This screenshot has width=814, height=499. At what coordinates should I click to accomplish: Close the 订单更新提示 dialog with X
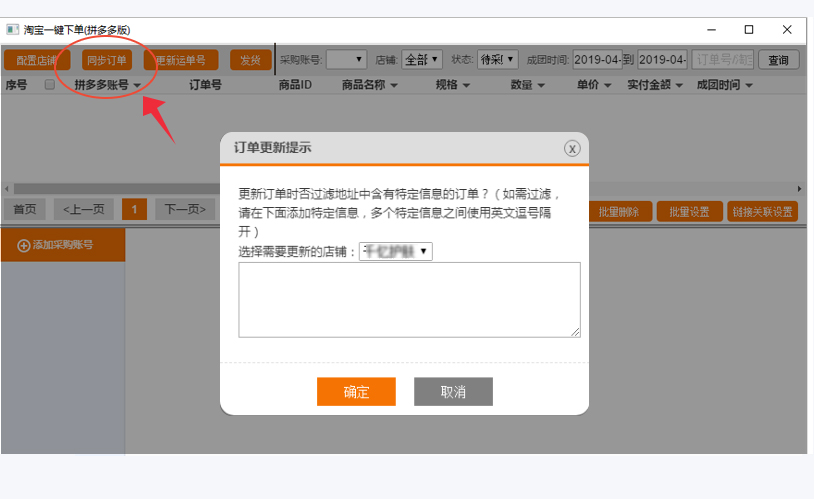click(x=572, y=149)
